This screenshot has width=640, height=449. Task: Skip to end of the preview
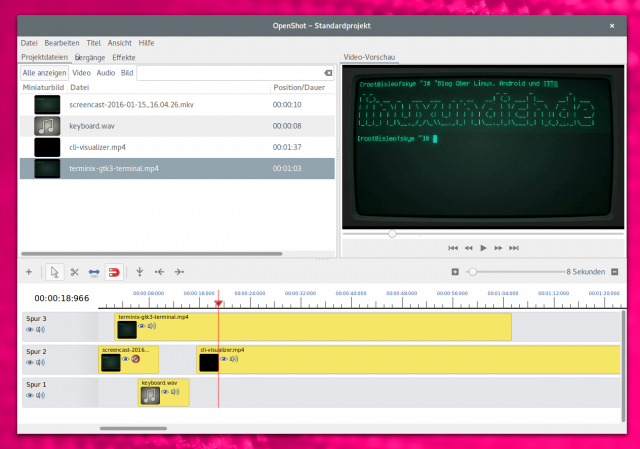514,248
